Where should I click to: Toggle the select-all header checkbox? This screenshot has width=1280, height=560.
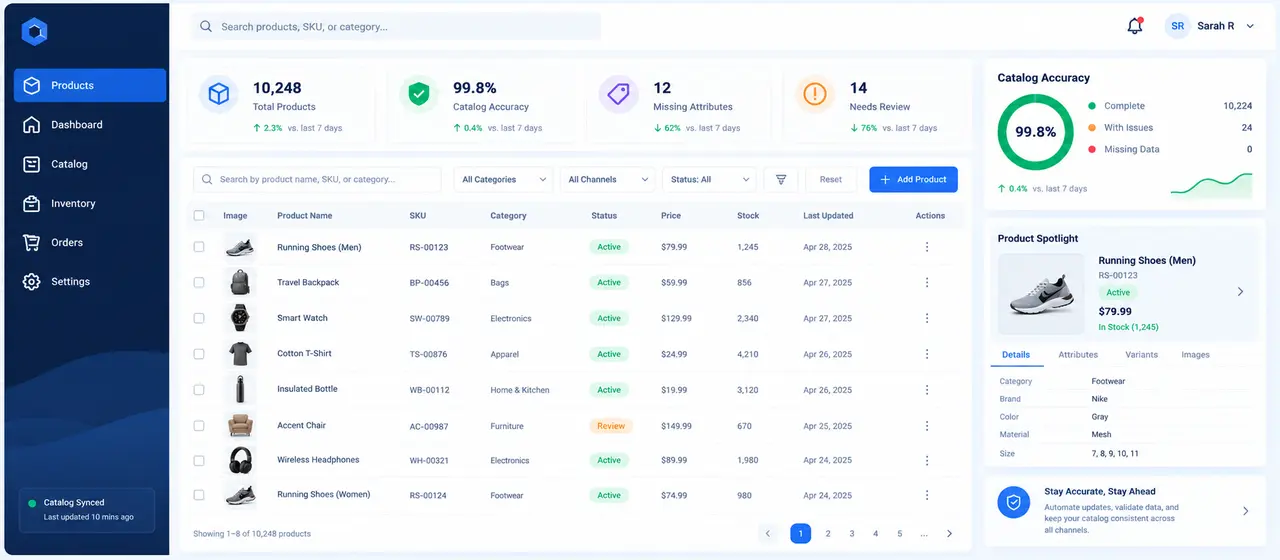coord(199,215)
